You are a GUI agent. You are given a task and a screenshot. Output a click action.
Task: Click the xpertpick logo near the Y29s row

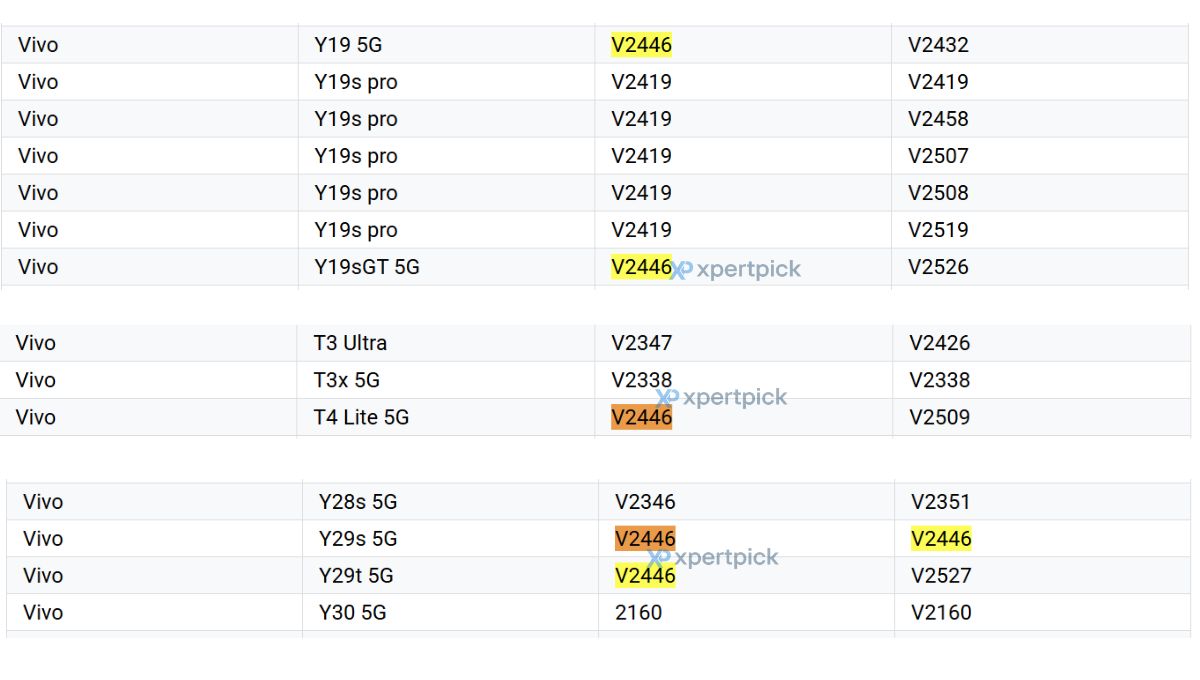tap(713, 558)
